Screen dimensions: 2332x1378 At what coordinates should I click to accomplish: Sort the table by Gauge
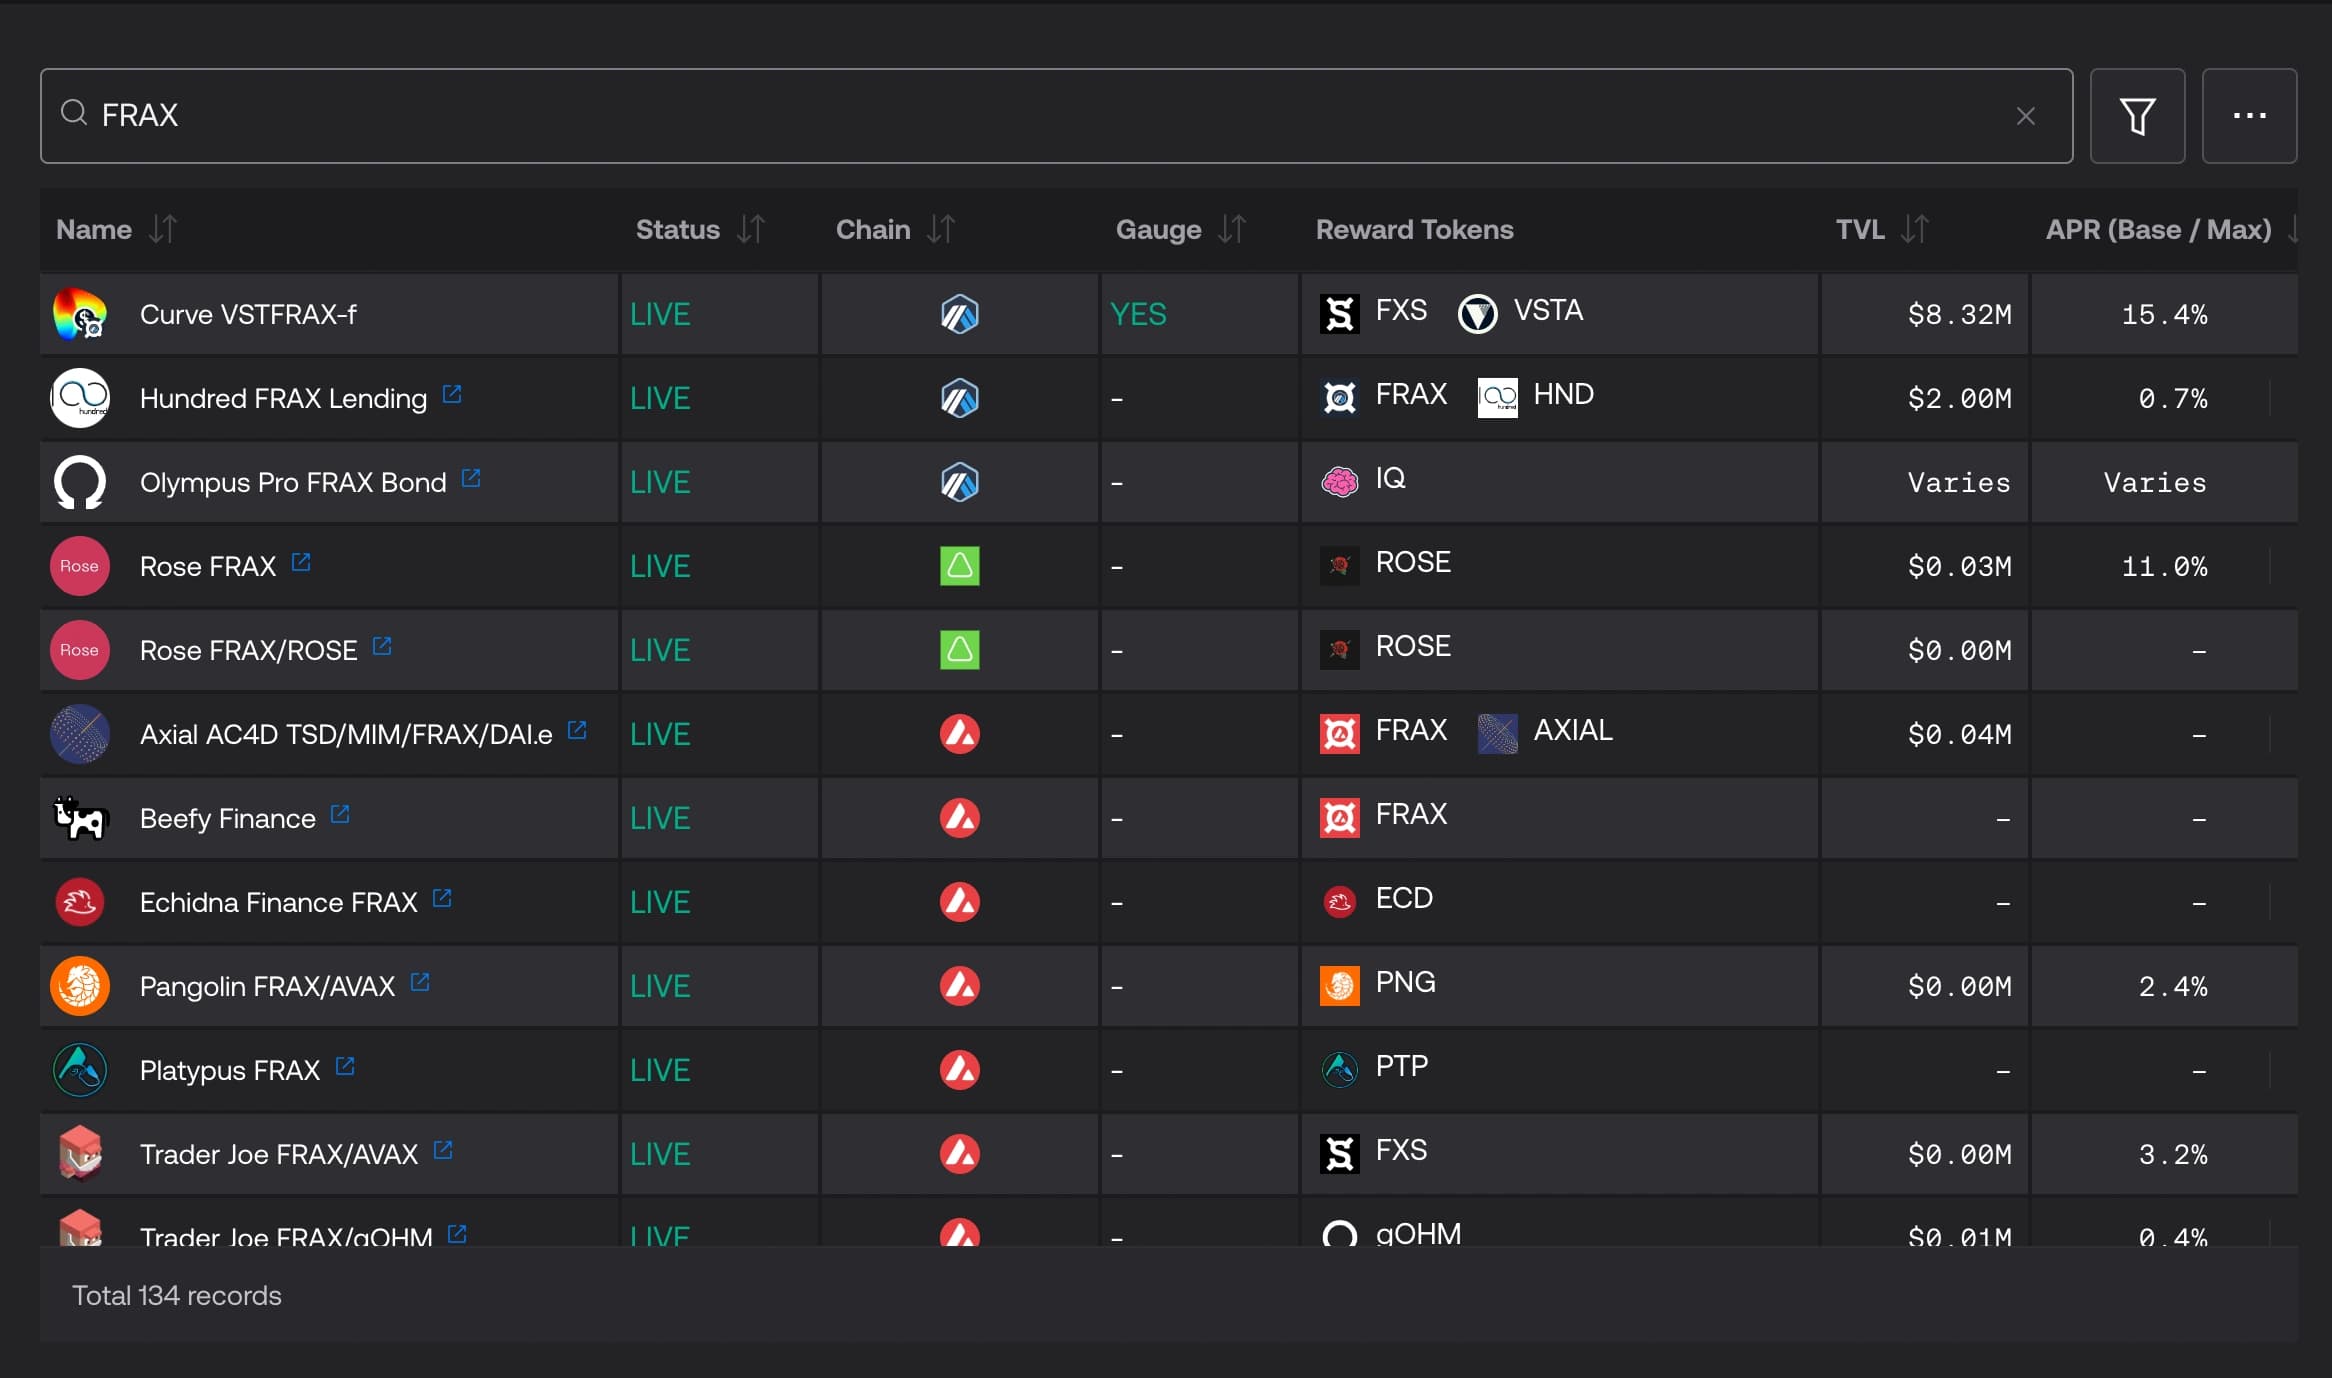[x=1232, y=229]
